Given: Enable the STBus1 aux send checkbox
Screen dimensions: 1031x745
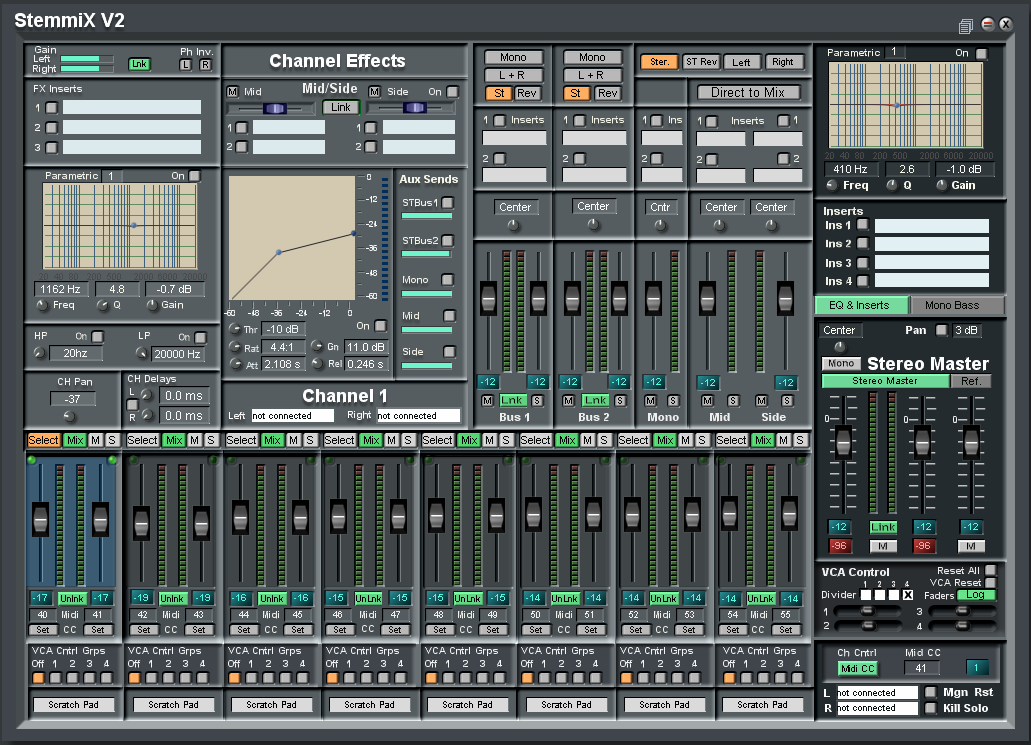Looking at the screenshot, I should point(448,203).
